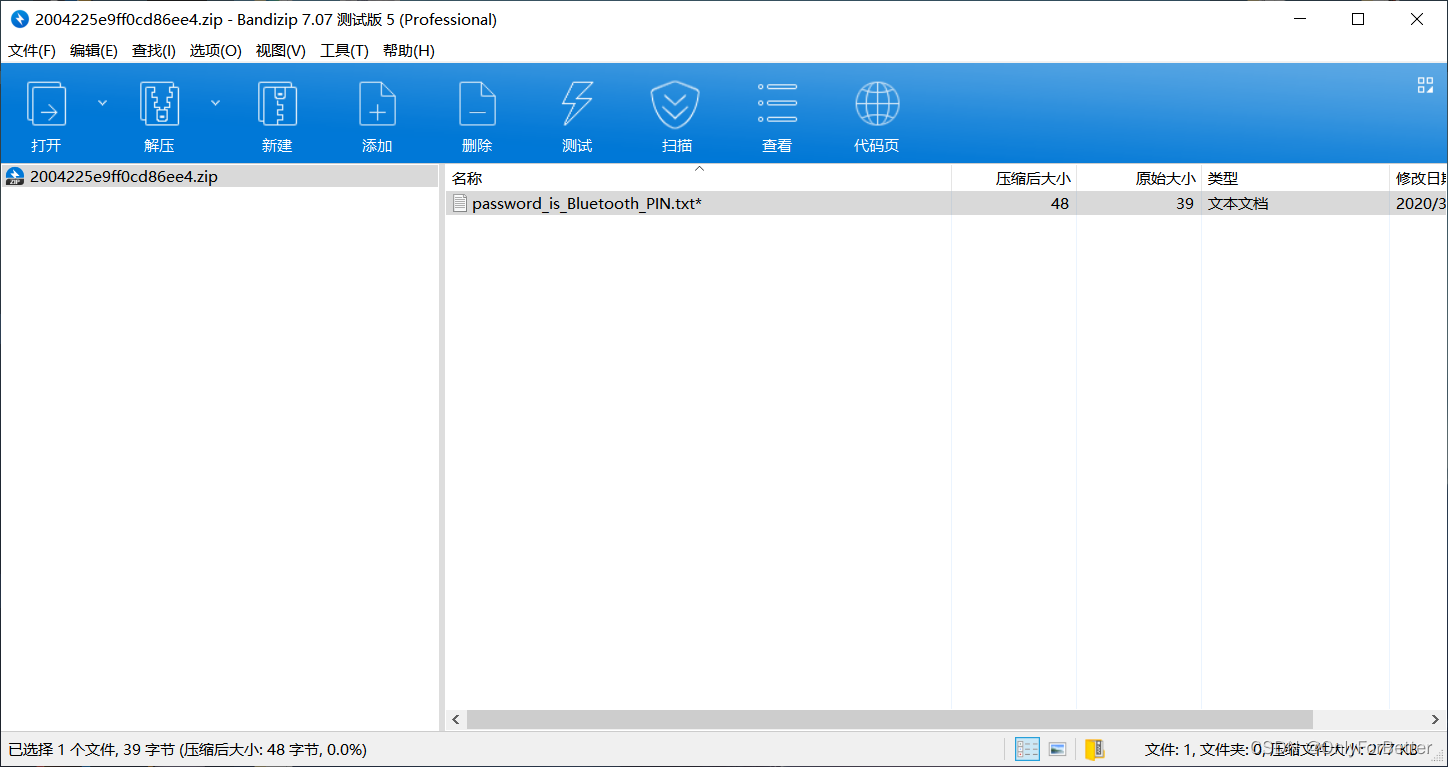The image size is (1448, 767).
Task: Sort by the 类型 column header
Action: (1295, 178)
